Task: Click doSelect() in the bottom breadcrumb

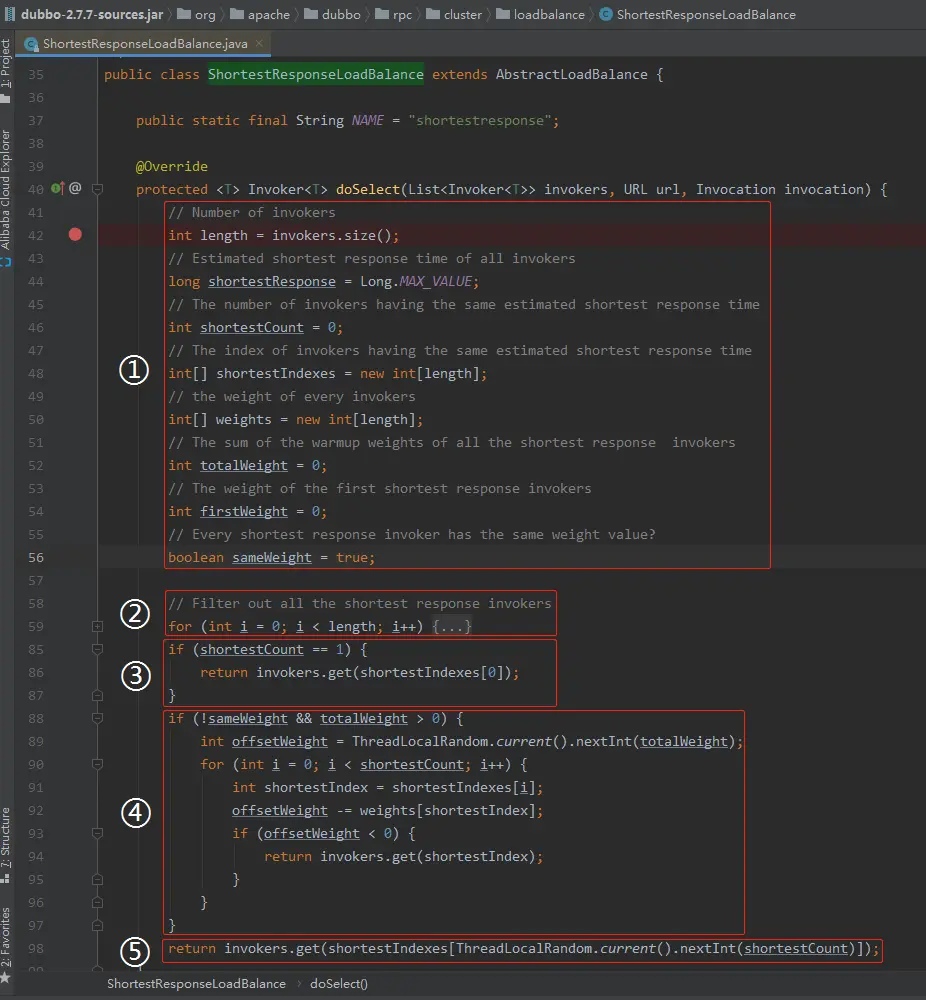Action: [x=338, y=983]
